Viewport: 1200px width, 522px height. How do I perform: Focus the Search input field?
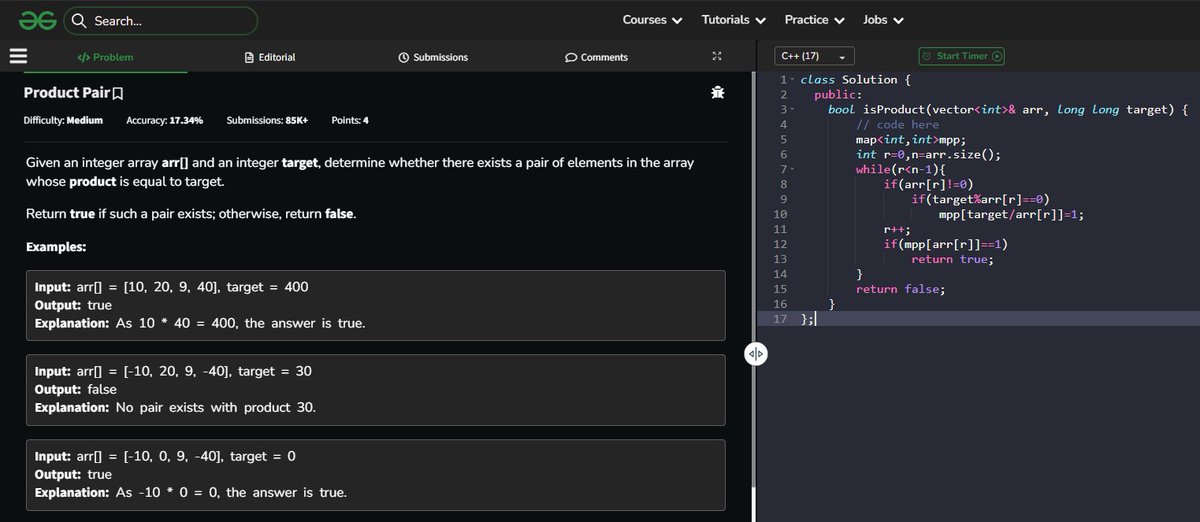pos(160,20)
